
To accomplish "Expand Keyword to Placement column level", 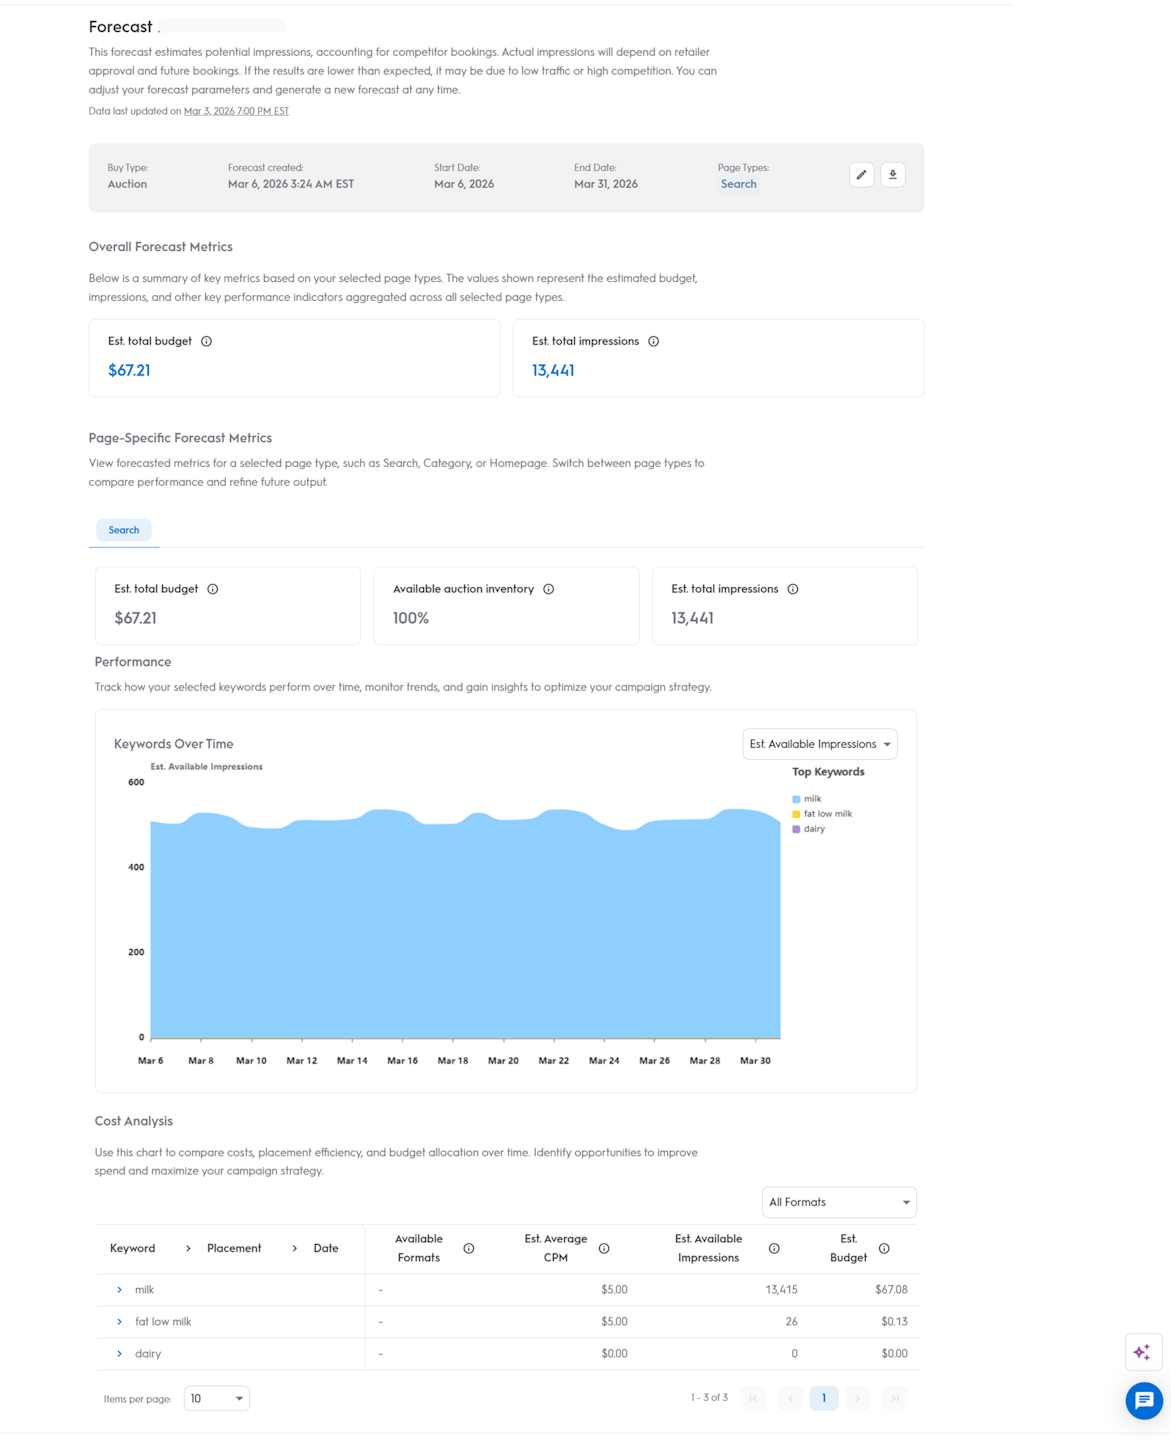I will coord(188,1249).
